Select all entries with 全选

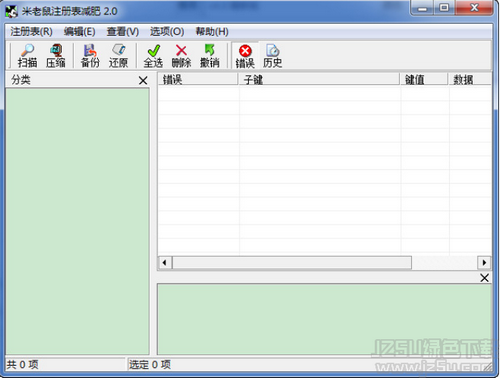153,56
